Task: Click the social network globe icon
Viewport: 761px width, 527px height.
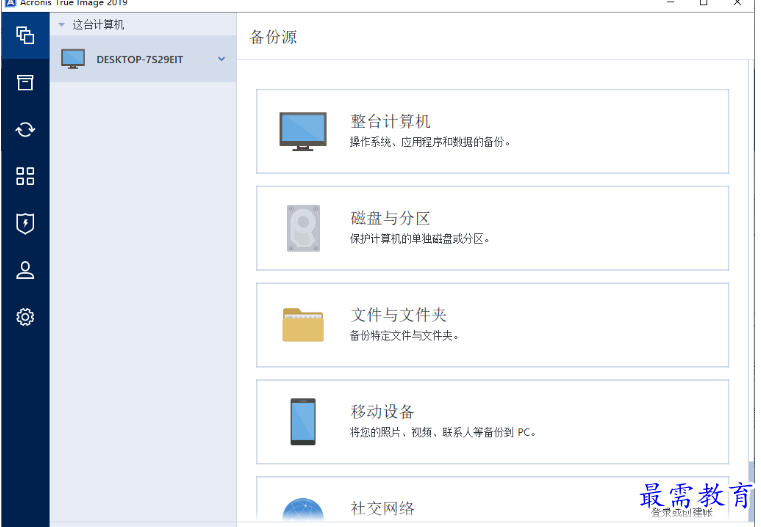Action: point(303,510)
